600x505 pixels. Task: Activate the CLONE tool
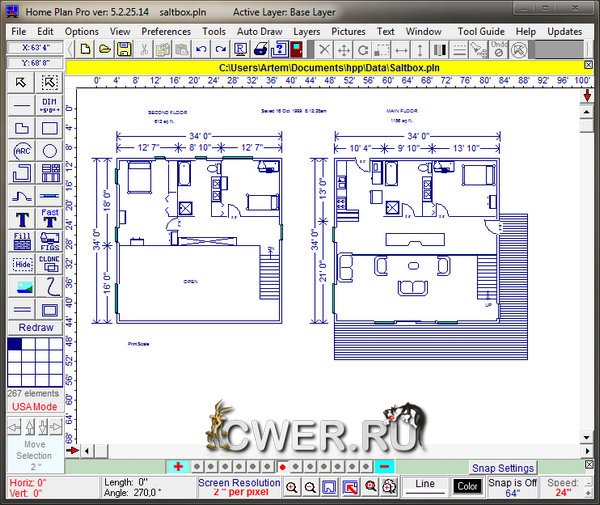49,263
